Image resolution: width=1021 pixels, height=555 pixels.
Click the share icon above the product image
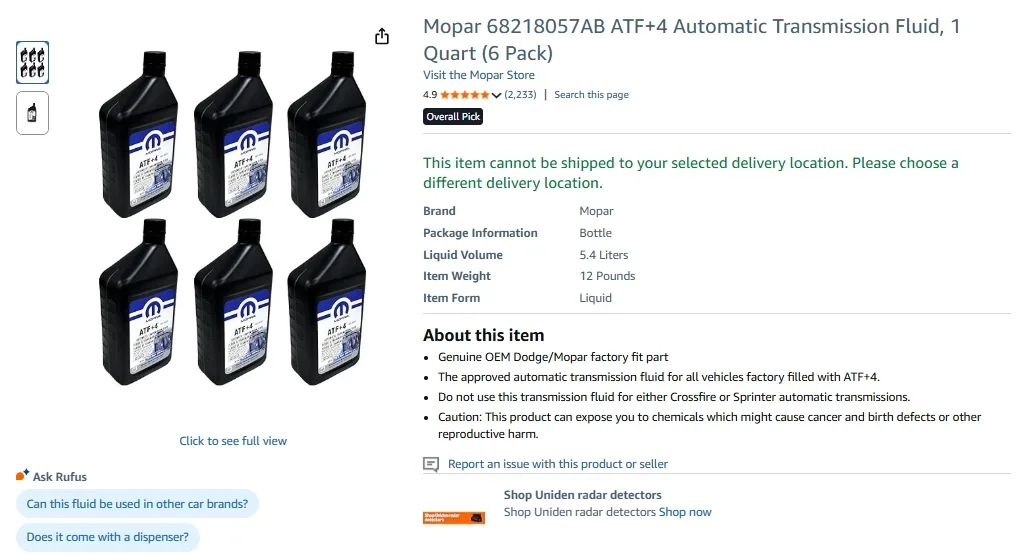[x=382, y=36]
